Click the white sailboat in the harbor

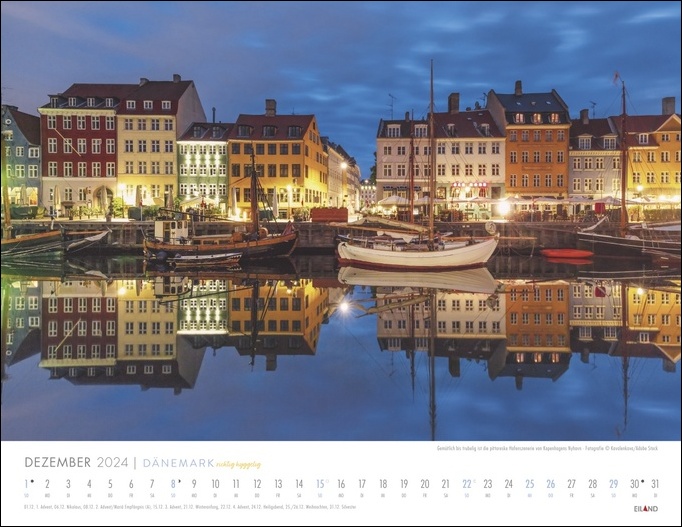click(417, 252)
